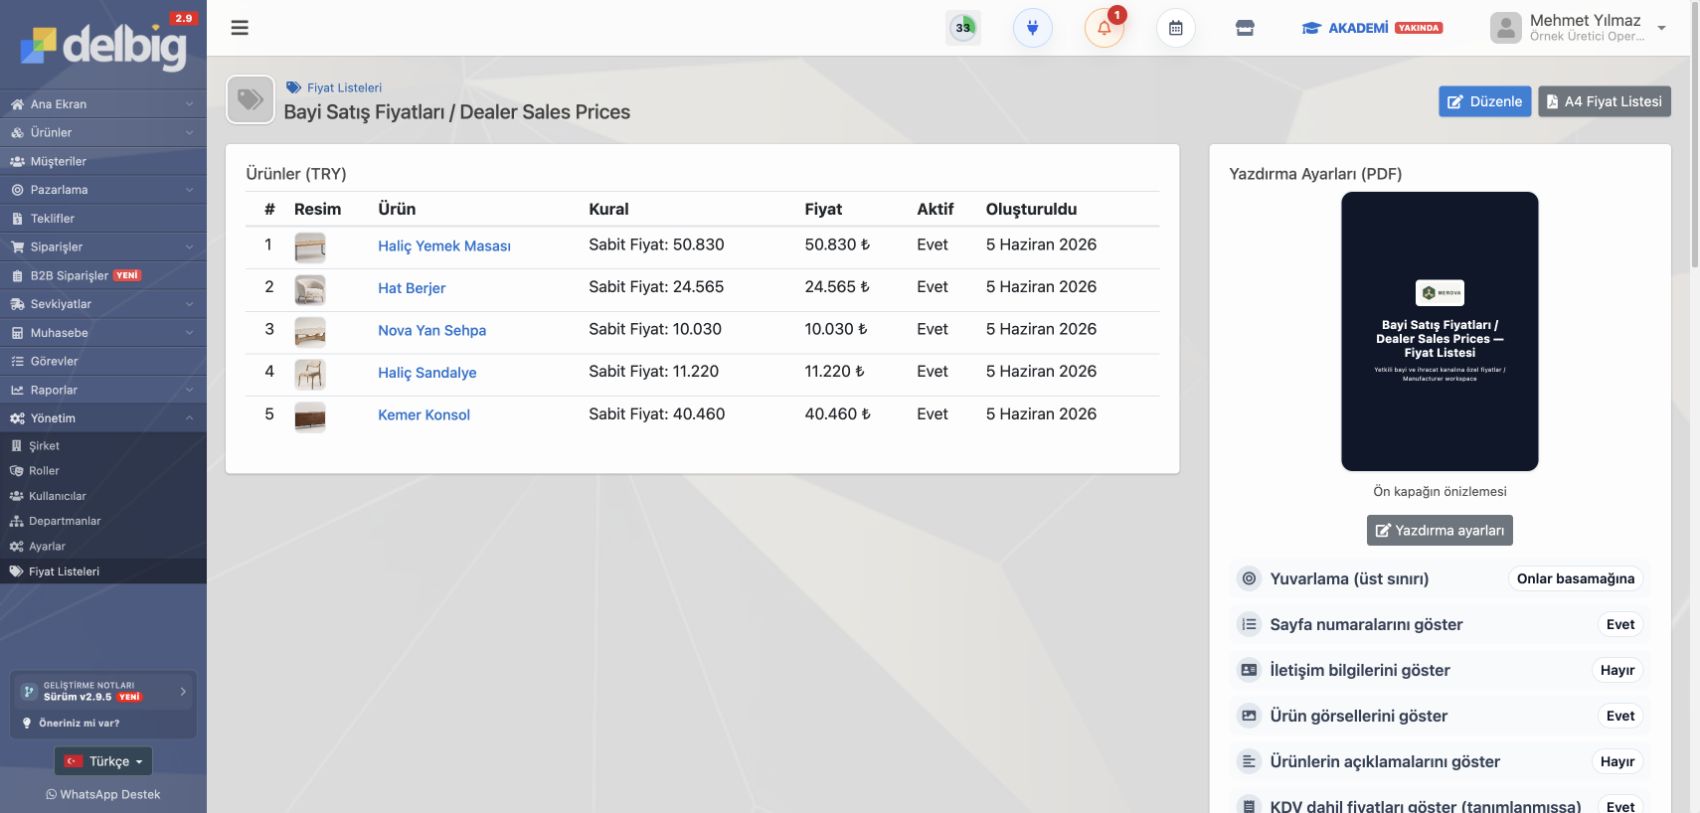Open Müşteriler in the sidebar
The height and width of the screenshot is (813, 1700).
point(103,161)
